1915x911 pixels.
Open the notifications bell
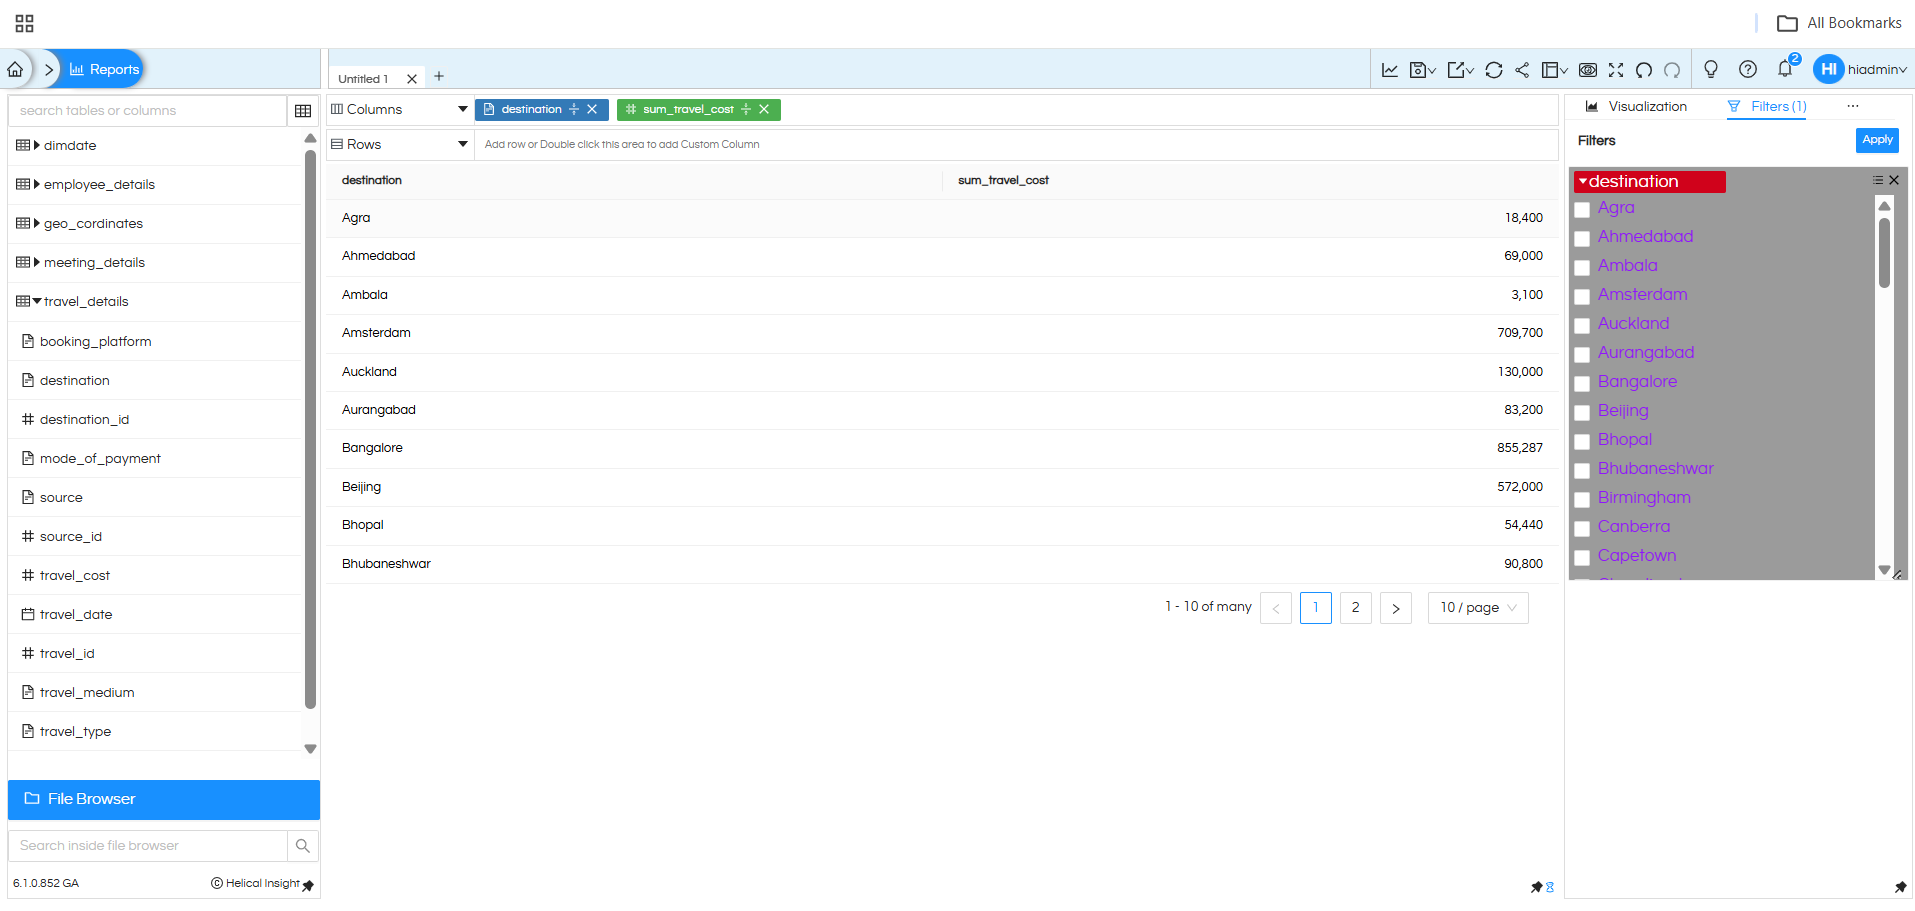pos(1784,69)
